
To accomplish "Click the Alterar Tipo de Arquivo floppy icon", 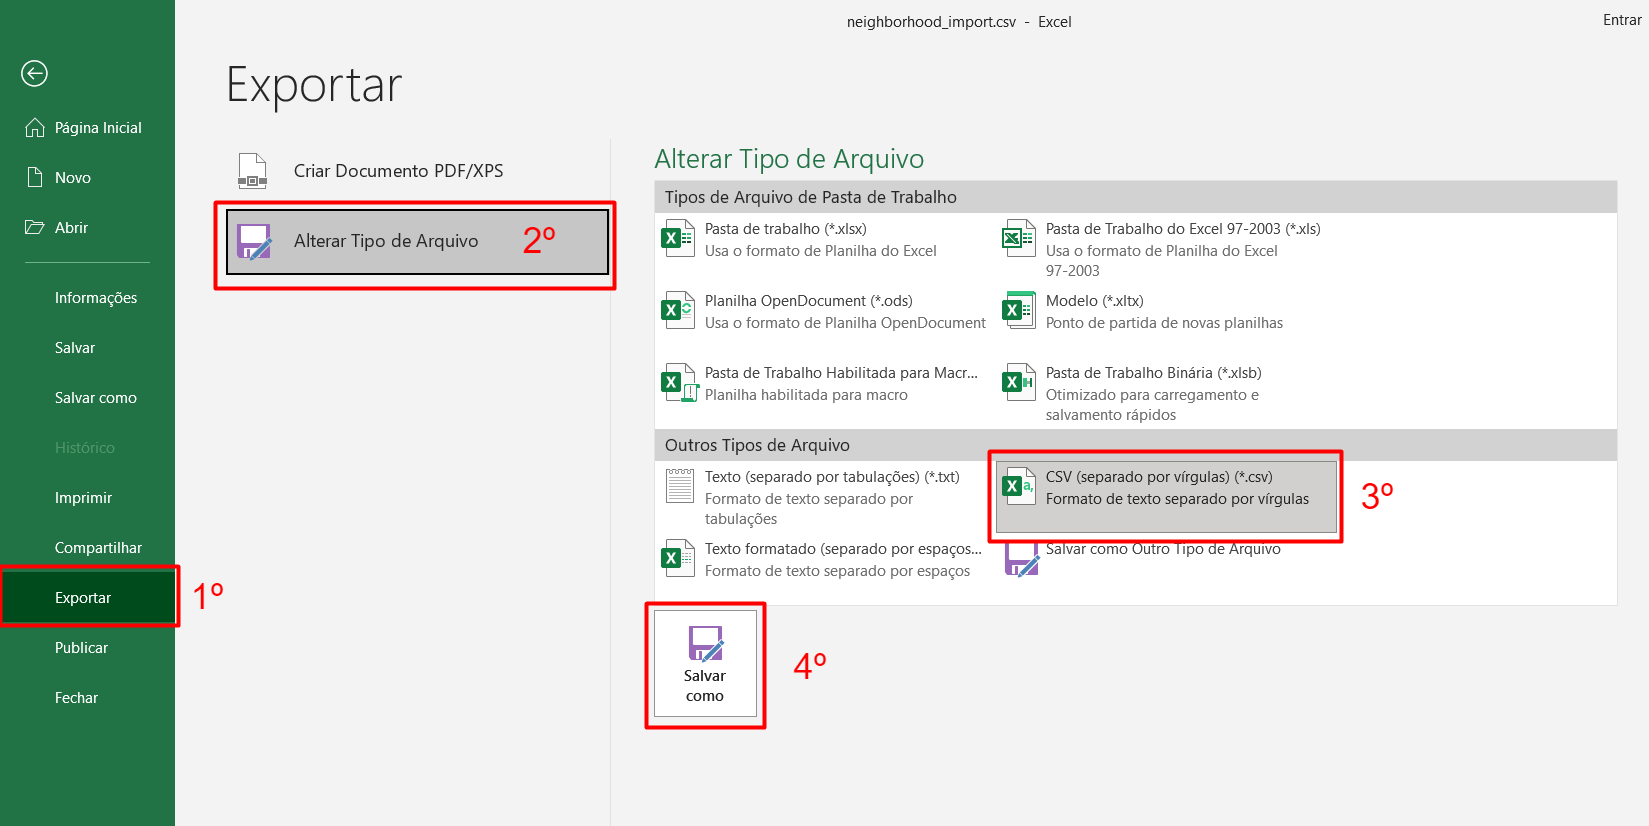I will pyautogui.click(x=254, y=241).
